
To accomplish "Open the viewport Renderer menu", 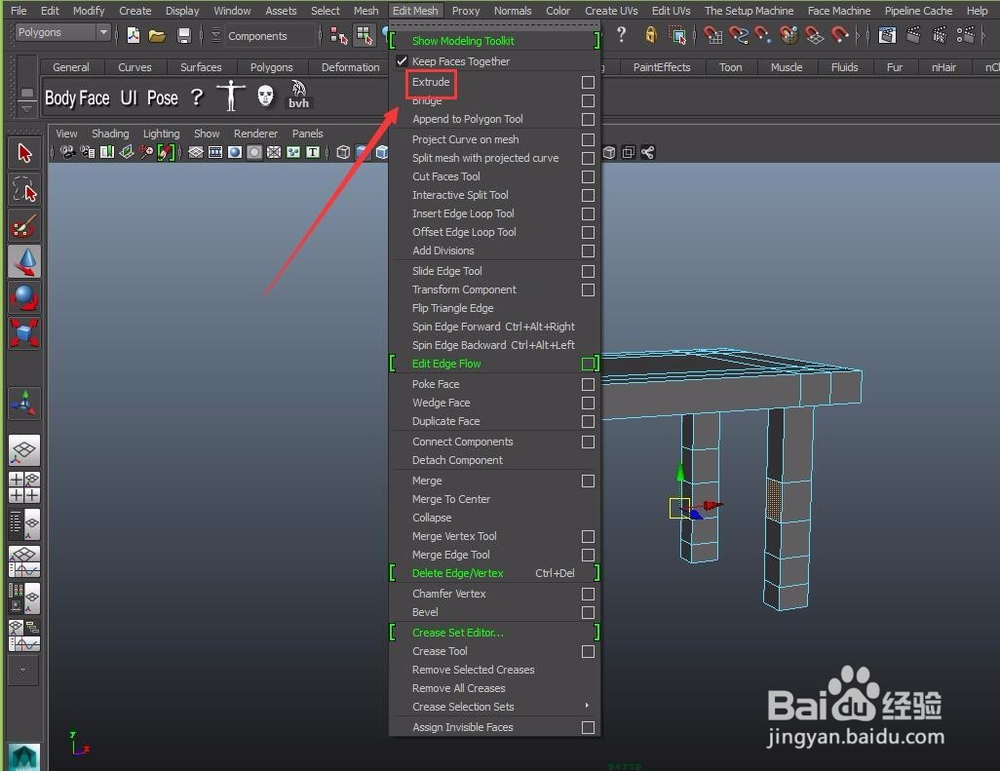I will (256, 133).
